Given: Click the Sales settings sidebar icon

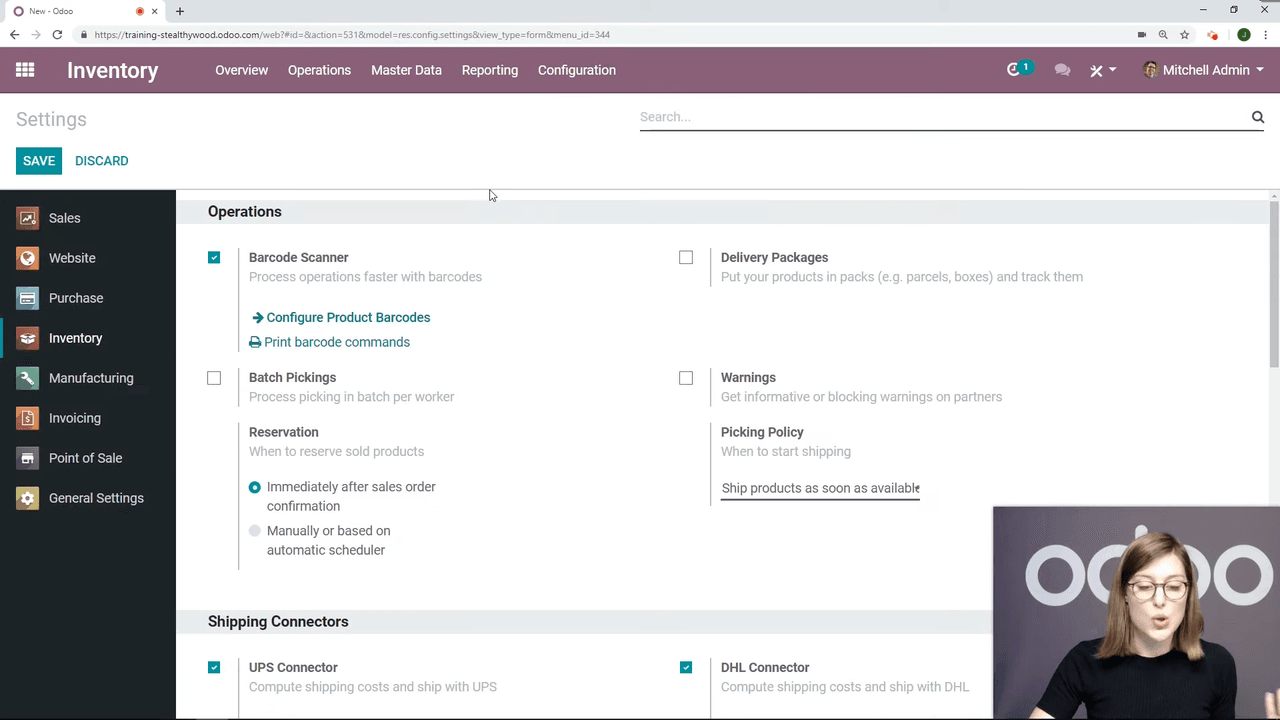Looking at the screenshot, I should [28, 218].
